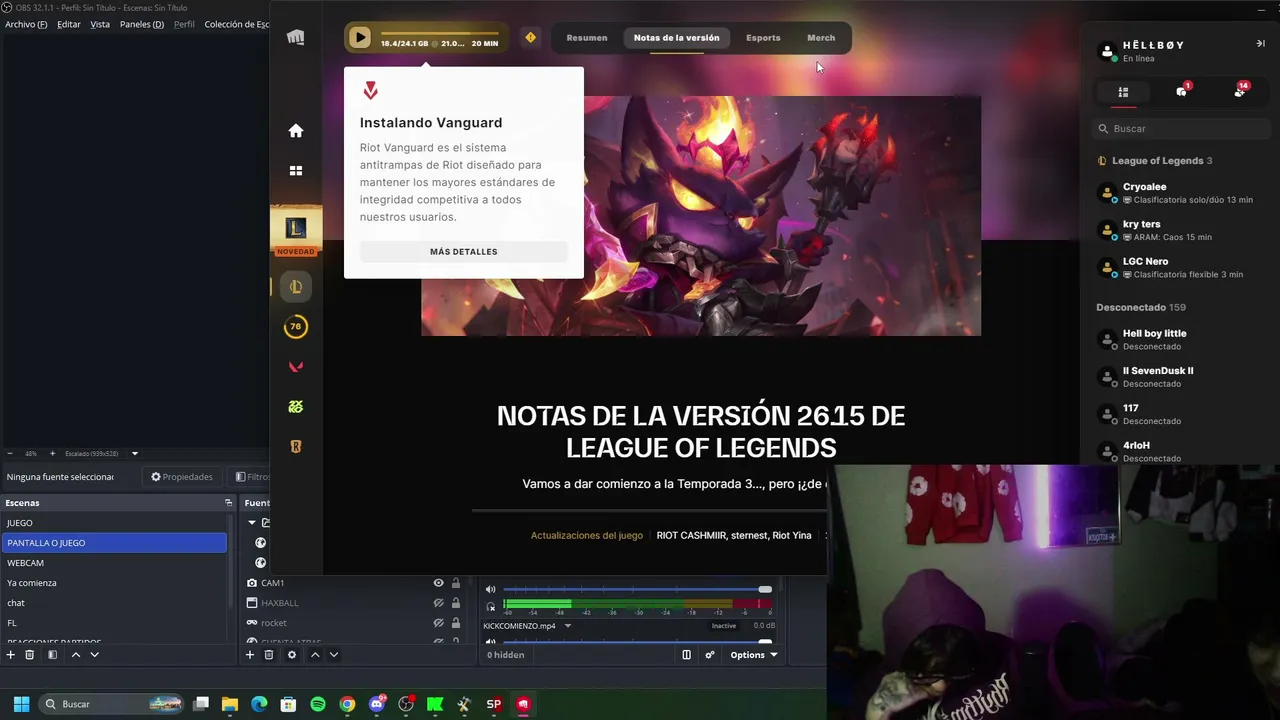The width and height of the screenshot is (1280, 720).
Task: Click the Riot fist logo
Action: pyautogui.click(x=296, y=38)
